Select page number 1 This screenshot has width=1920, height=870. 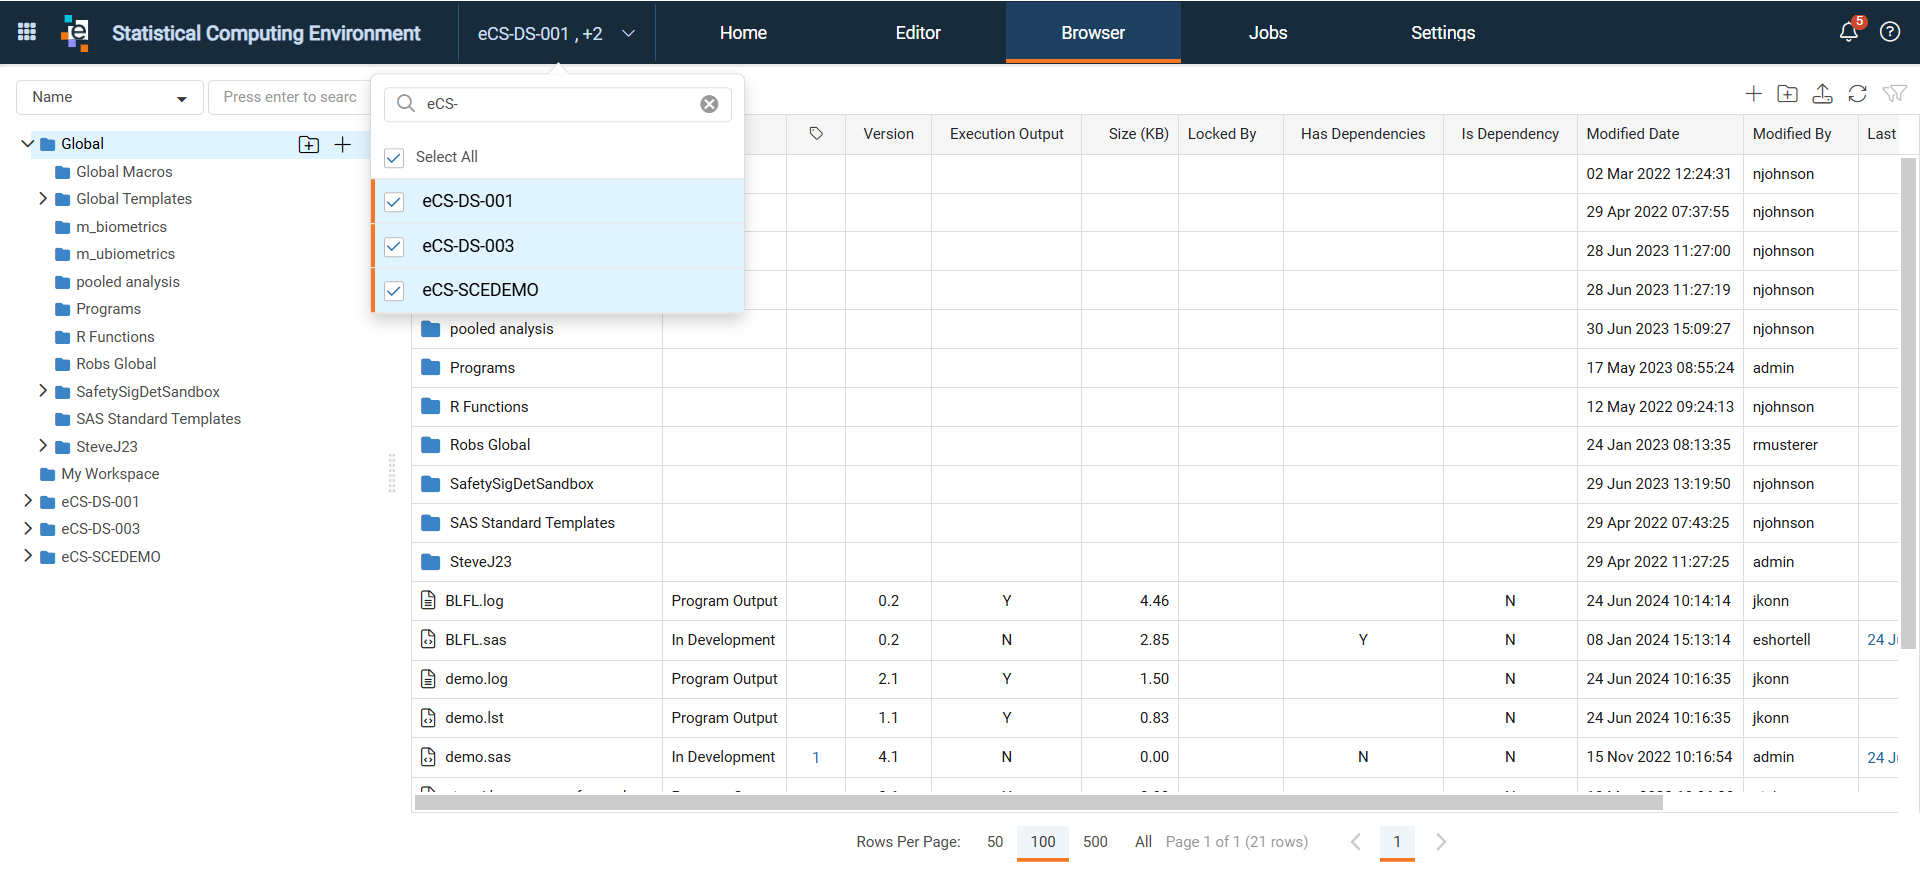[1397, 842]
